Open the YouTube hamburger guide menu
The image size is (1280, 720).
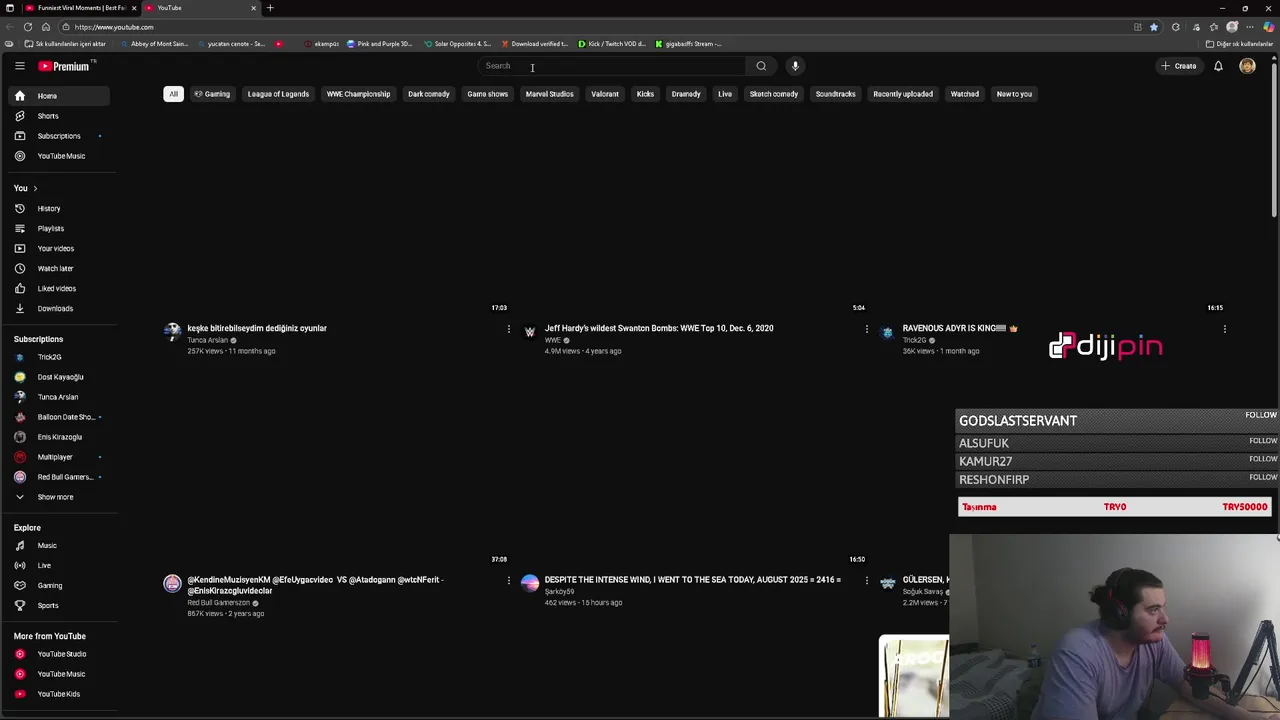point(19,66)
